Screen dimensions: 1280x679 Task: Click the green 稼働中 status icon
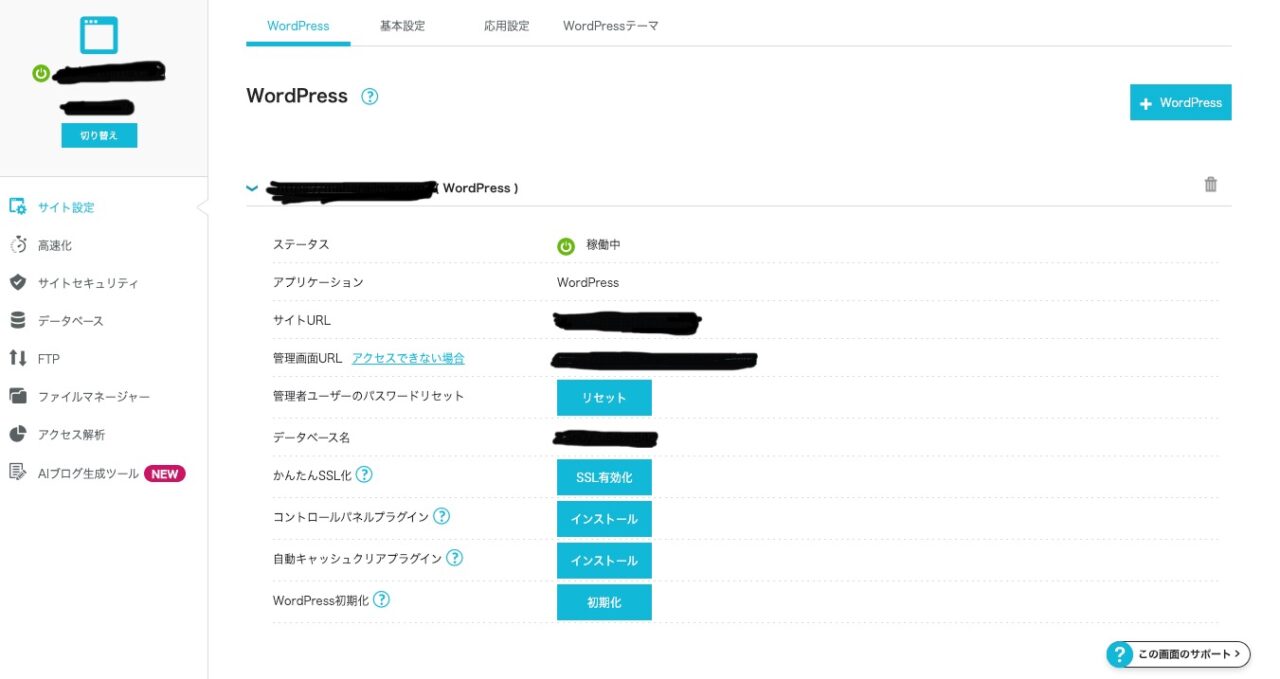point(566,245)
